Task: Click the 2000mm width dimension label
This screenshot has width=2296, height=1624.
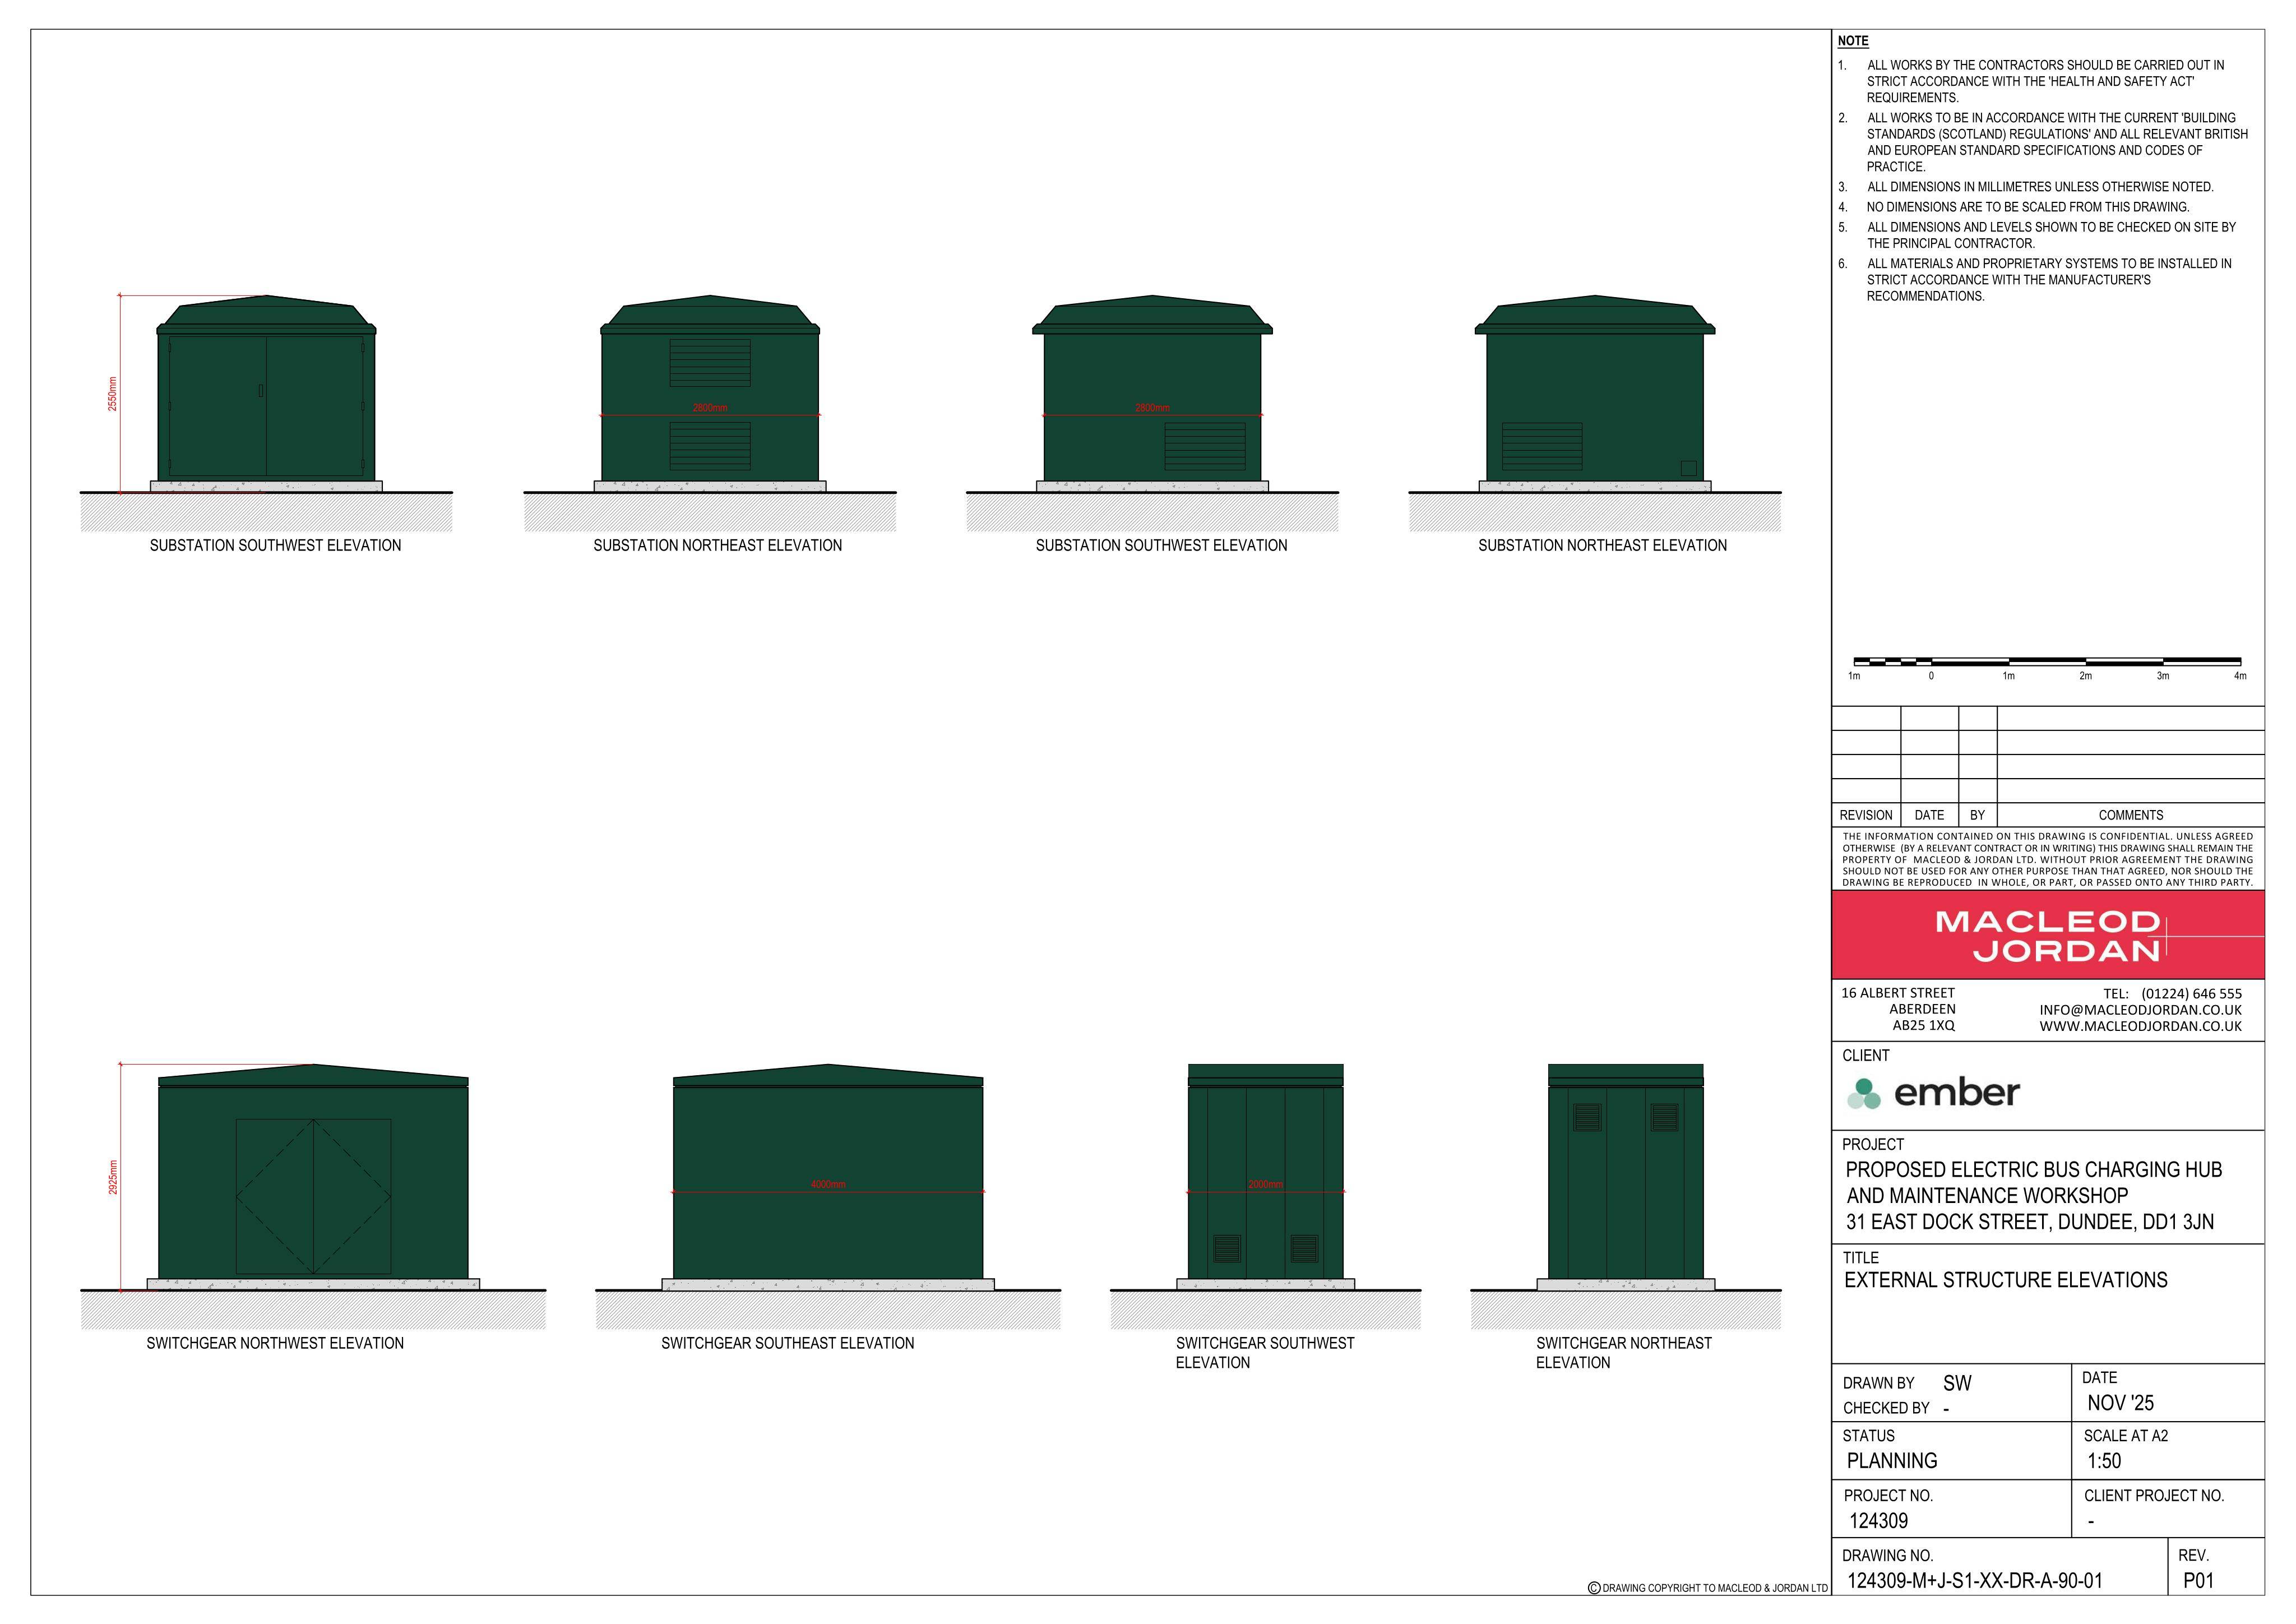Action: tap(1265, 1184)
